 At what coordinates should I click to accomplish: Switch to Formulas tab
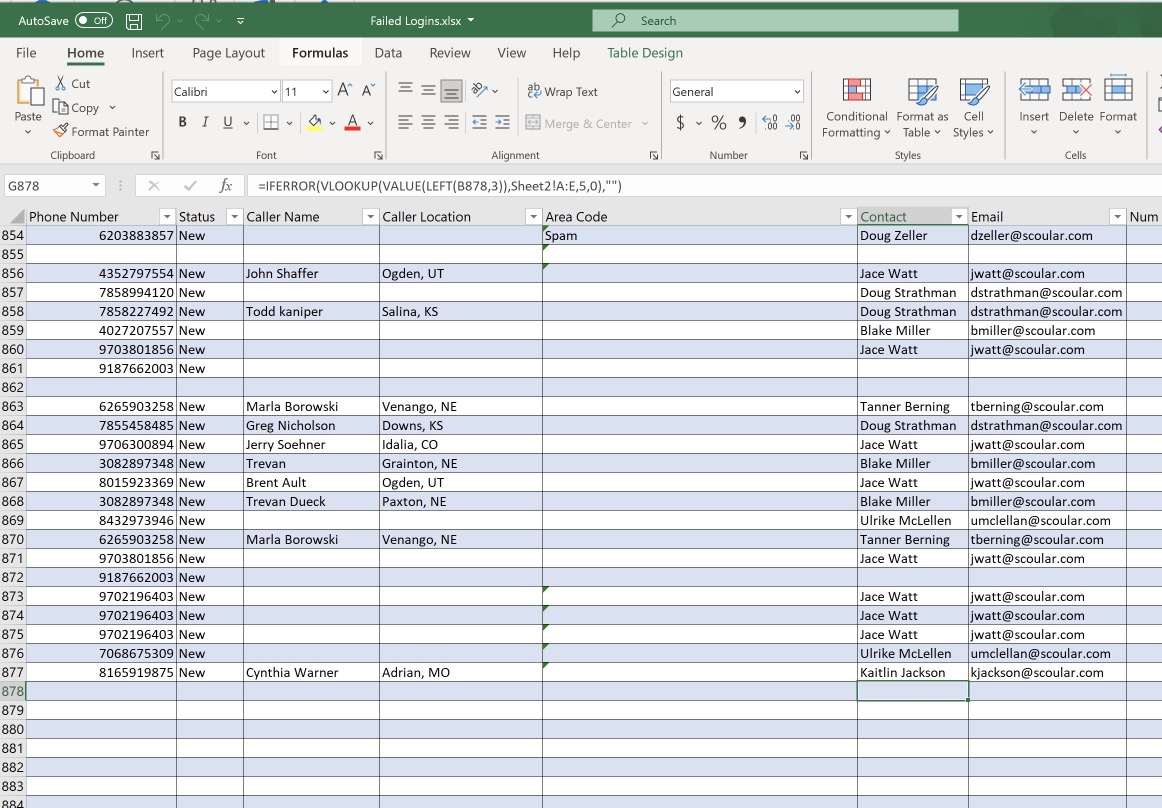tap(319, 53)
